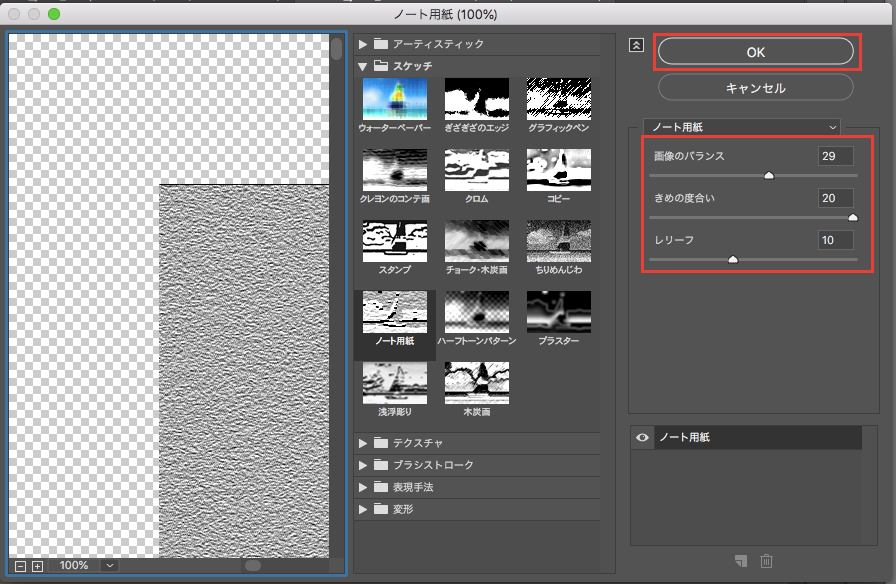Click the 画像のバランス slider handle
This screenshot has width=896, height=584.
[769, 175]
